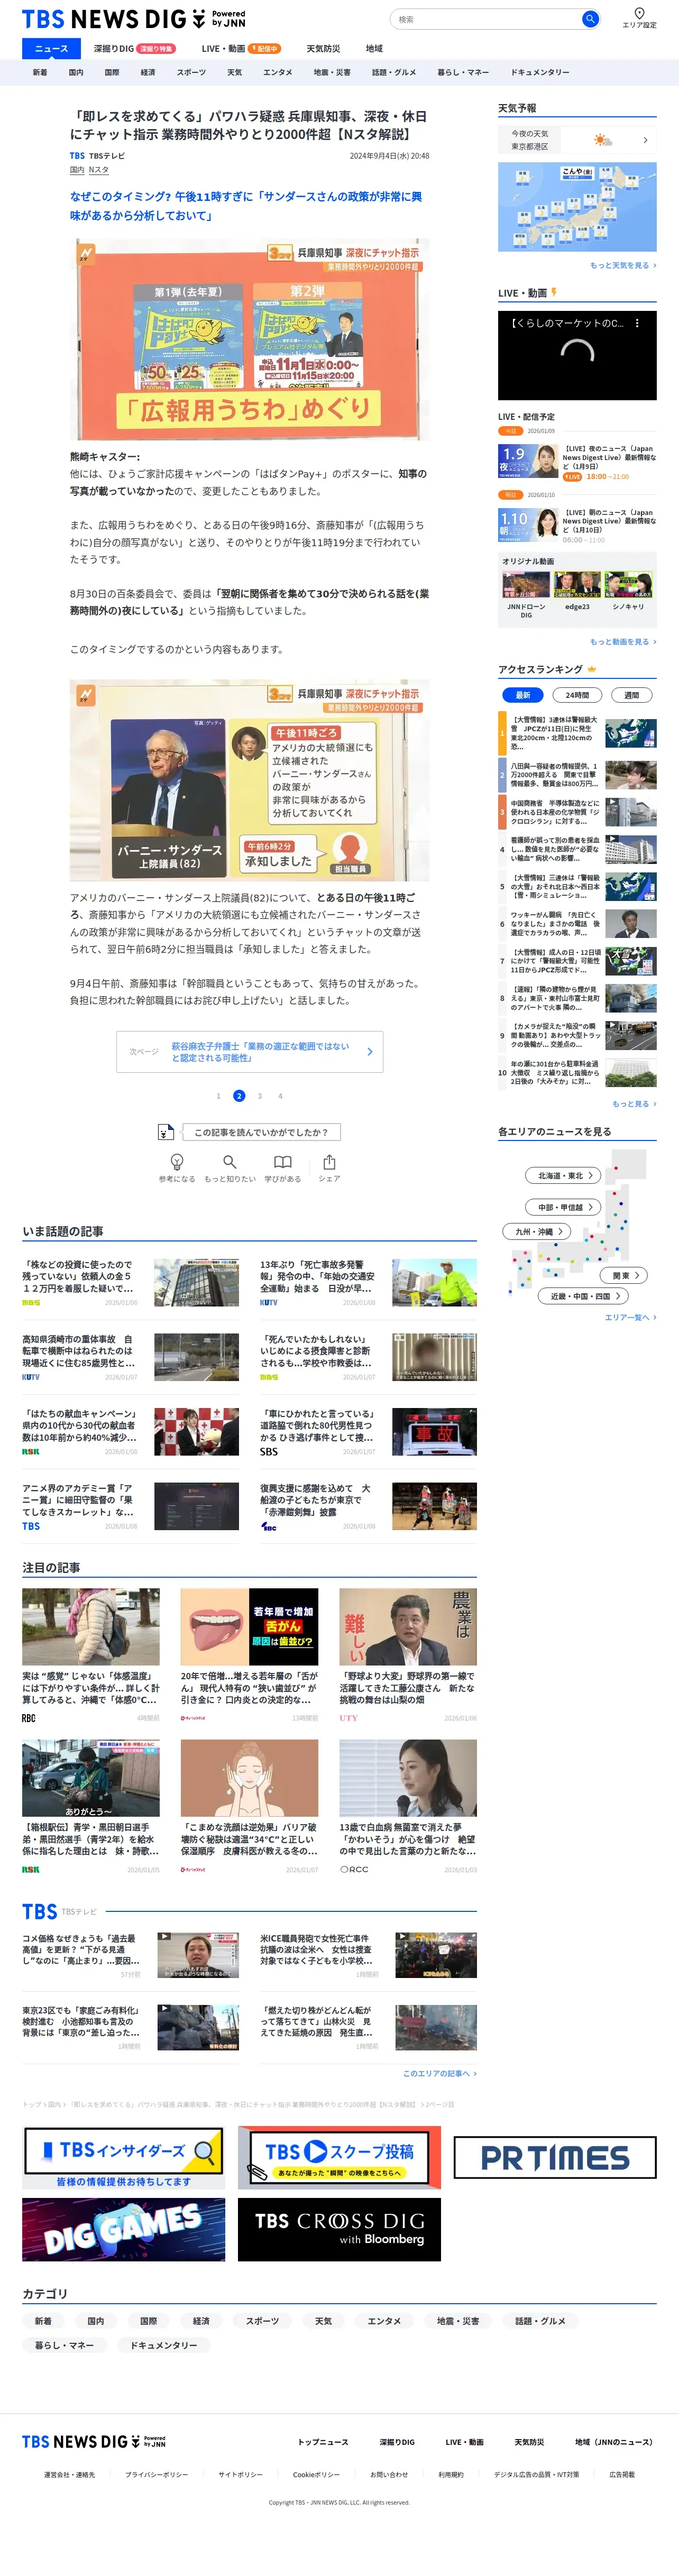
Task: Open もっと天気を見る link
Action: pos(622,266)
